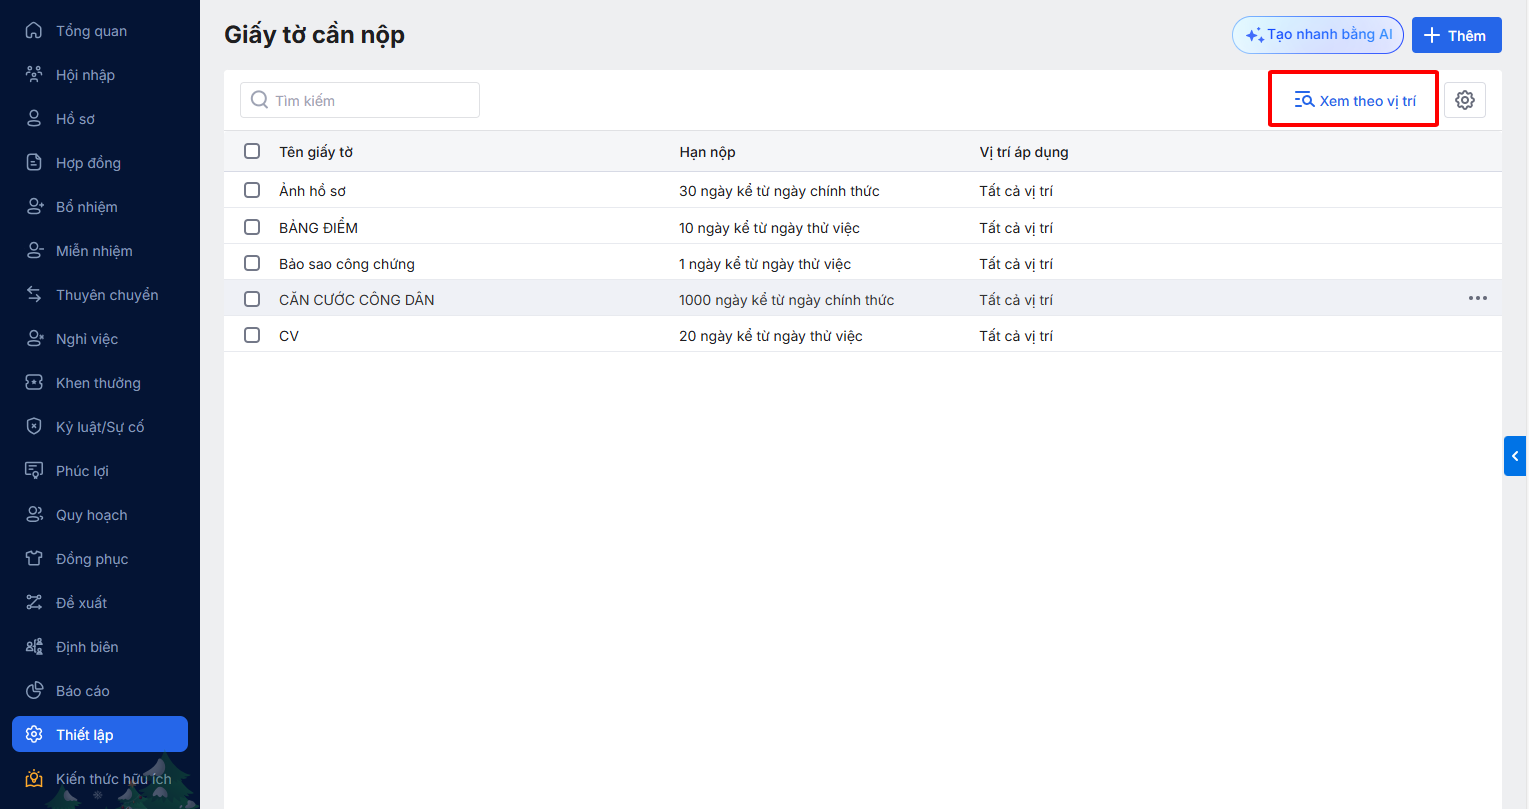The image size is (1529, 809).
Task: Open the table settings gear icon
Action: (x=1465, y=100)
